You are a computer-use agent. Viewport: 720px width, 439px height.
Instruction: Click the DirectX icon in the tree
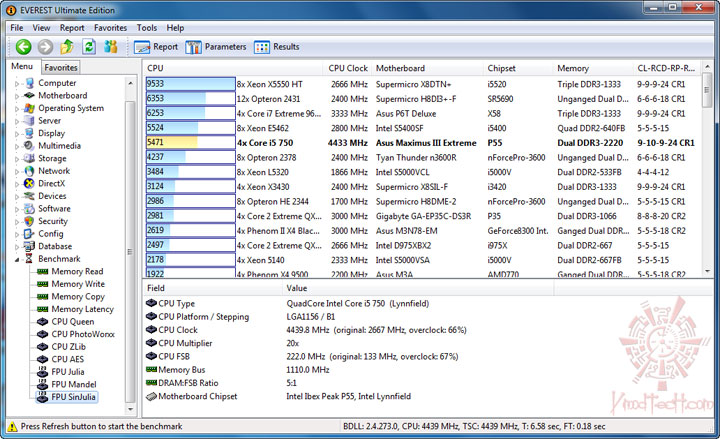(30, 183)
